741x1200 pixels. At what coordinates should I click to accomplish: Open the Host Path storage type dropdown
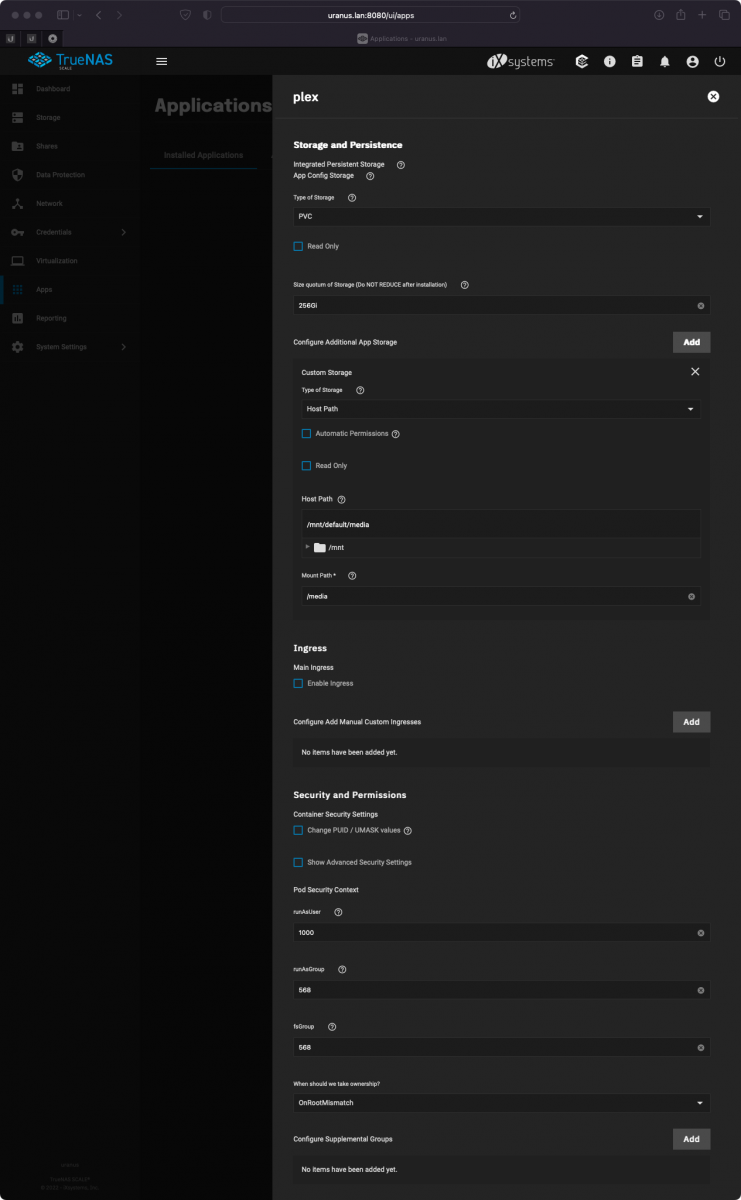[501, 409]
